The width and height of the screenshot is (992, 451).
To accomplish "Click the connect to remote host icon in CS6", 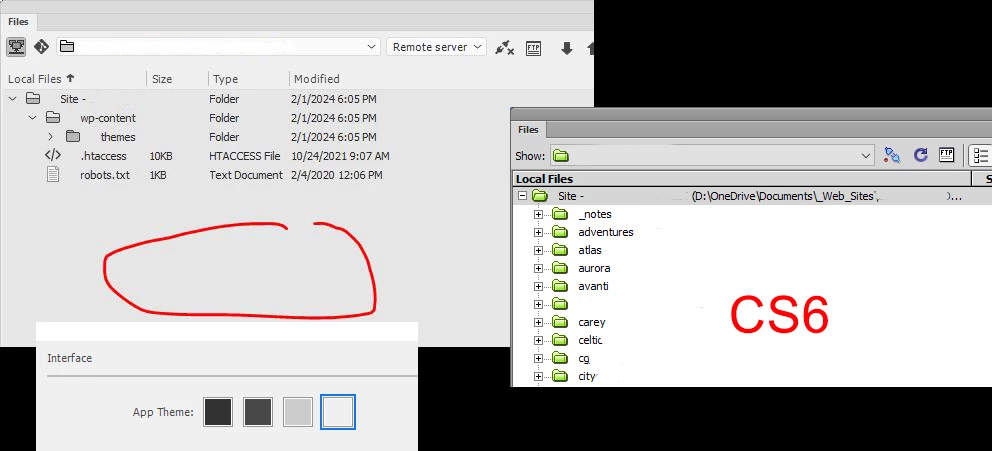I will pyautogui.click(x=892, y=155).
